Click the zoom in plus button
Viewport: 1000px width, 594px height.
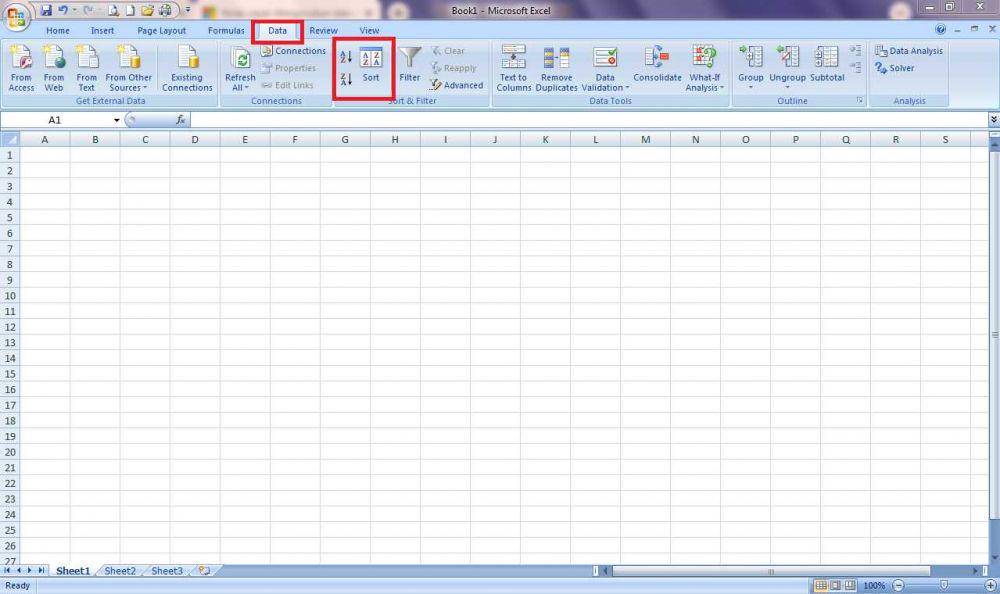[x=990, y=585]
